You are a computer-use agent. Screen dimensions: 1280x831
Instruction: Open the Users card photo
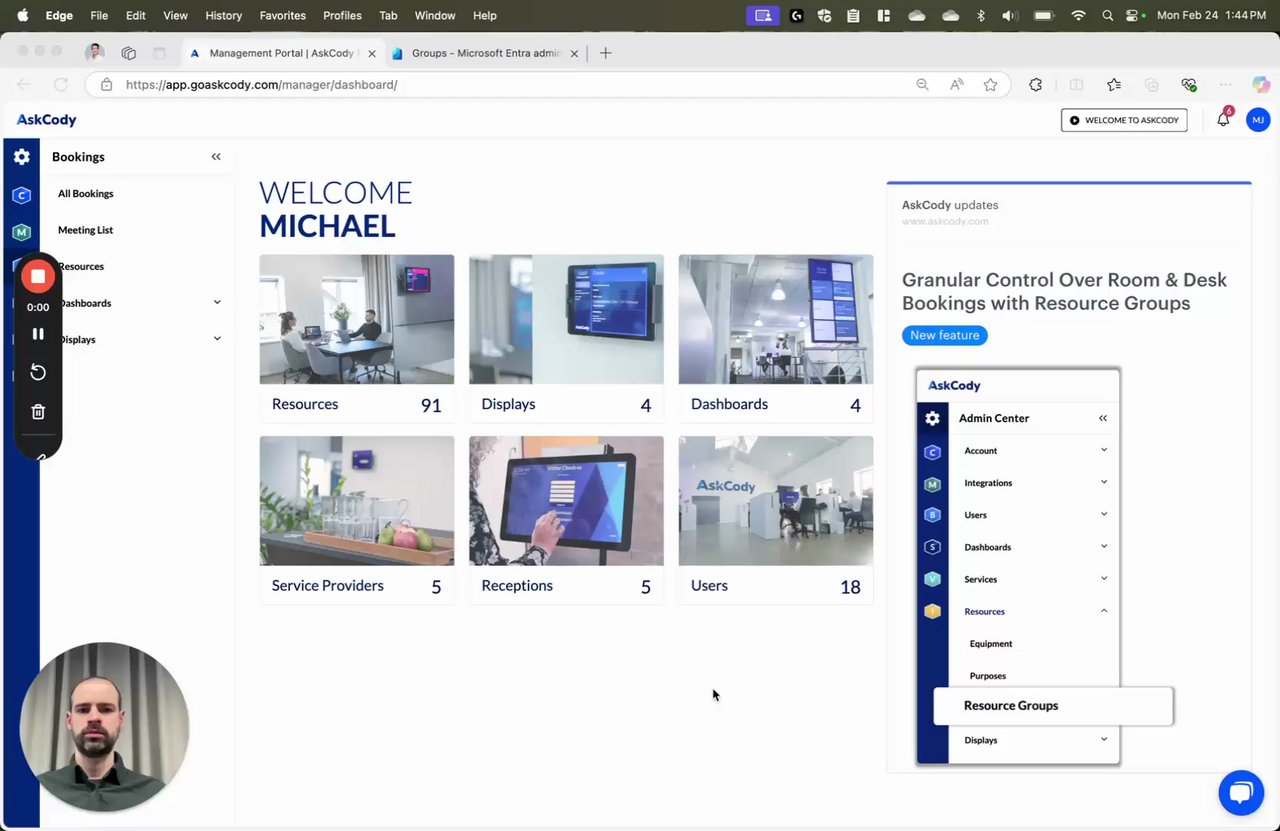pyautogui.click(x=776, y=501)
